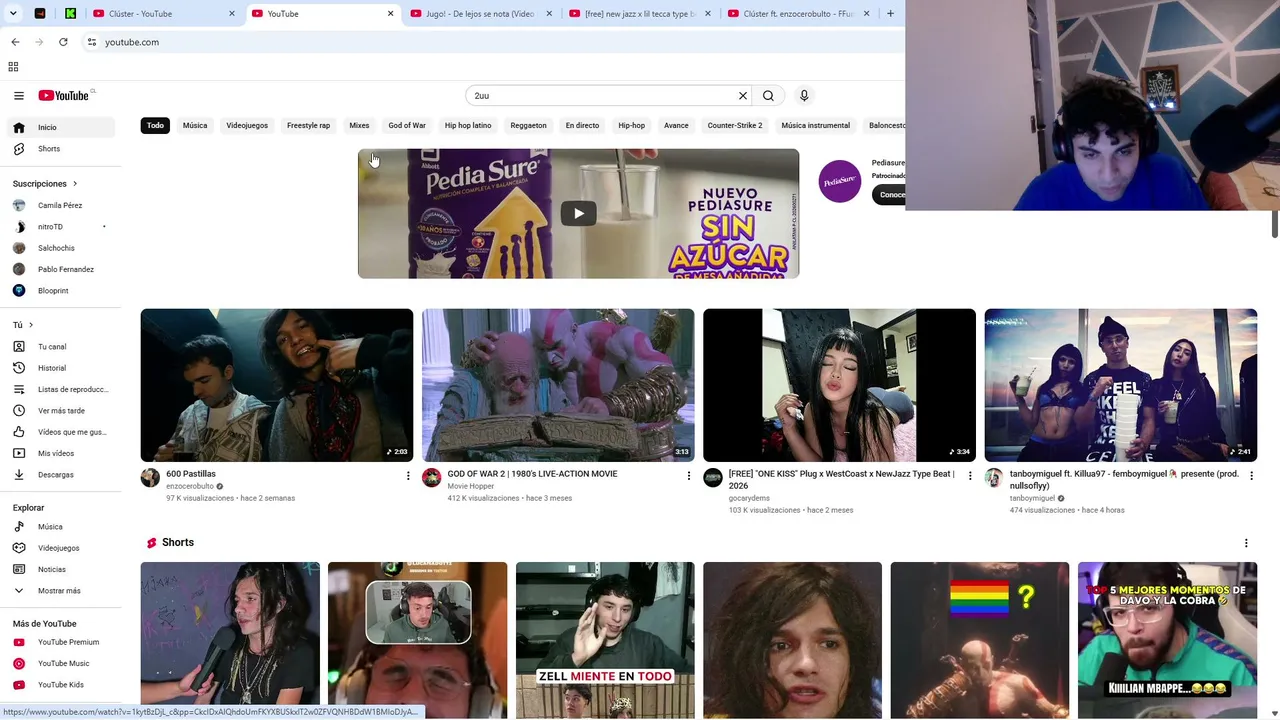Go back in browser history
Image resolution: width=1280 pixels, height=720 pixels.
click(15, 42)
